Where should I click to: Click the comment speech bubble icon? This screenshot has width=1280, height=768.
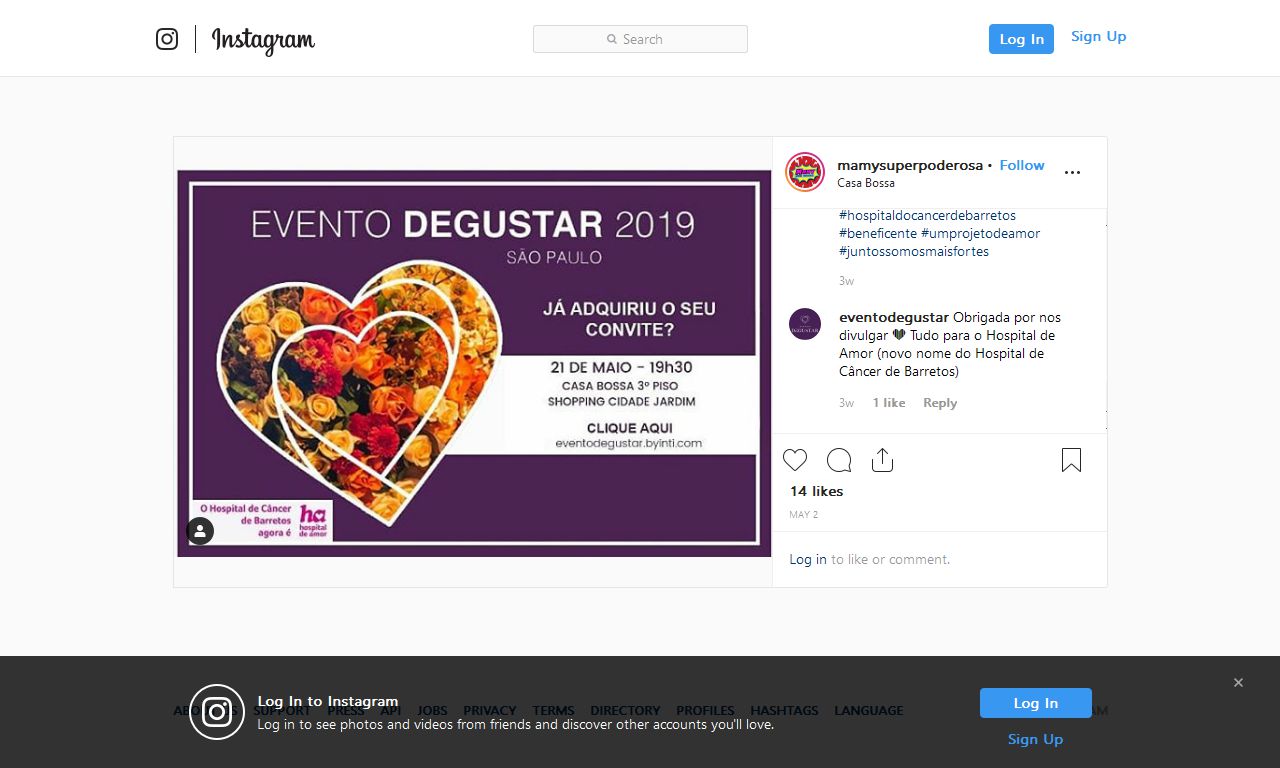(839, 460)
